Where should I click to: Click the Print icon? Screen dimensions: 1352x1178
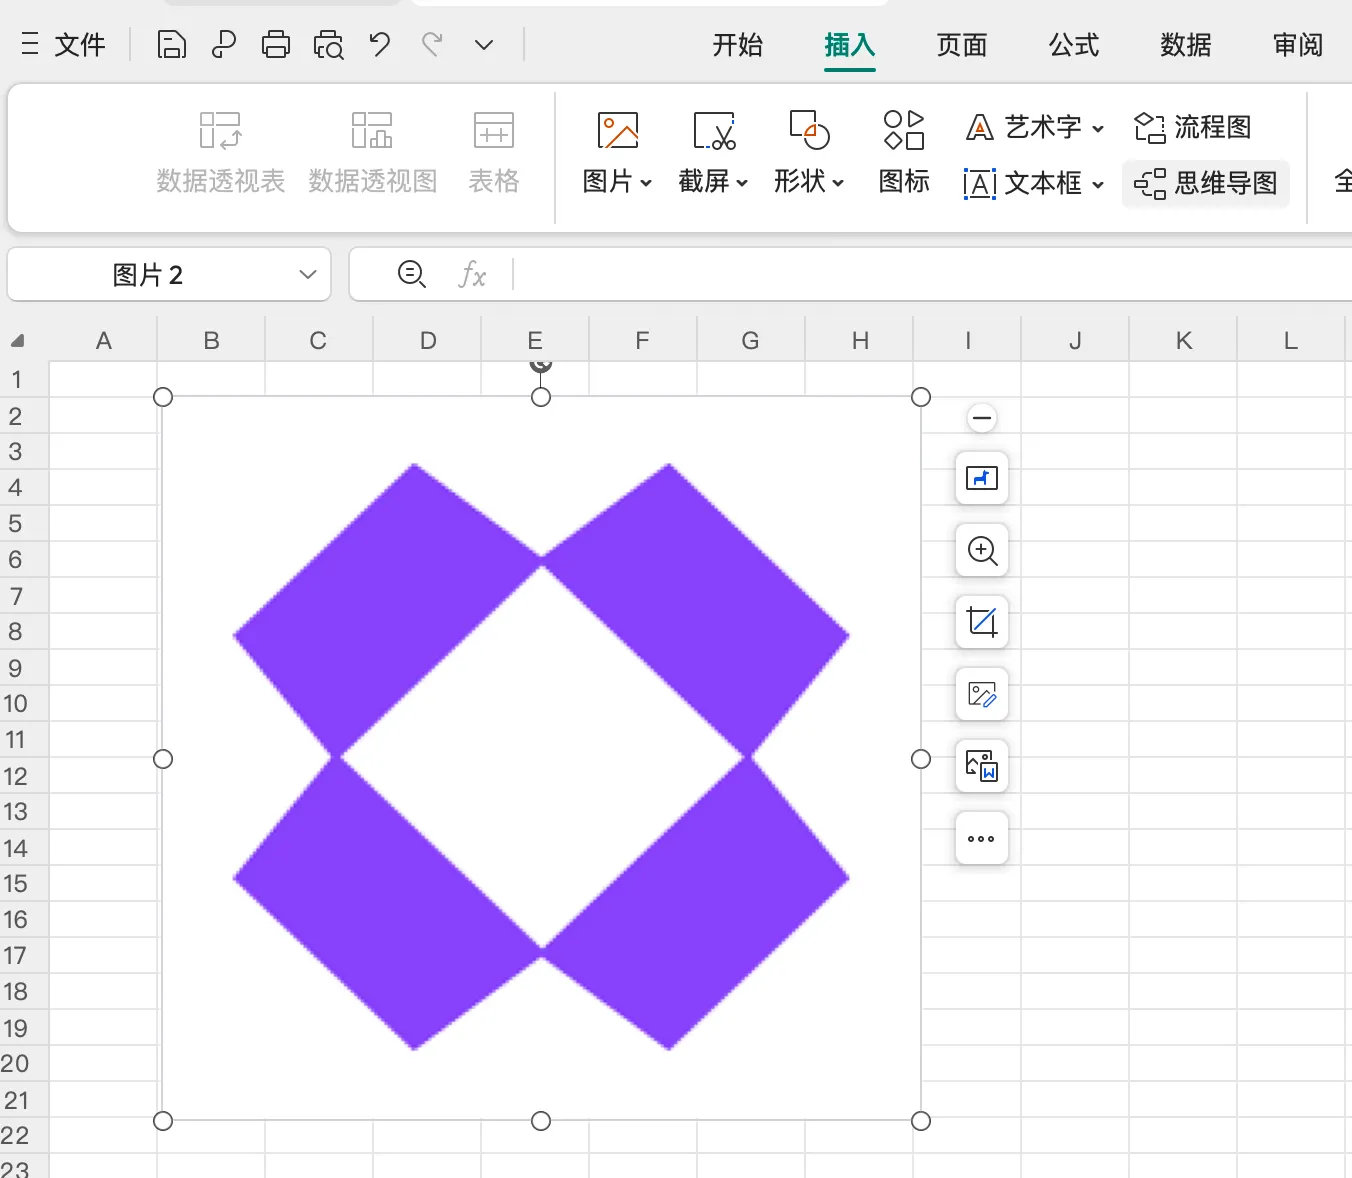pyautogui.click(x=276, y=45)
